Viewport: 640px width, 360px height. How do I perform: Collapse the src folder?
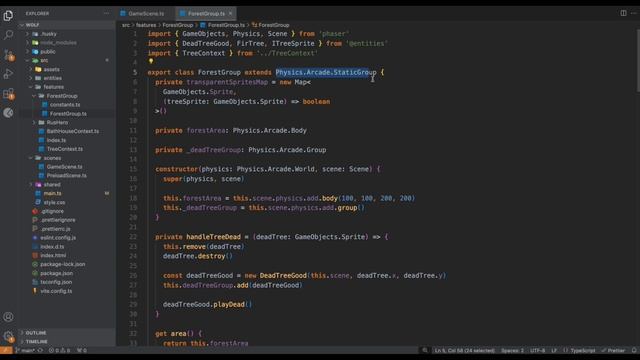(x=67, y=60)
